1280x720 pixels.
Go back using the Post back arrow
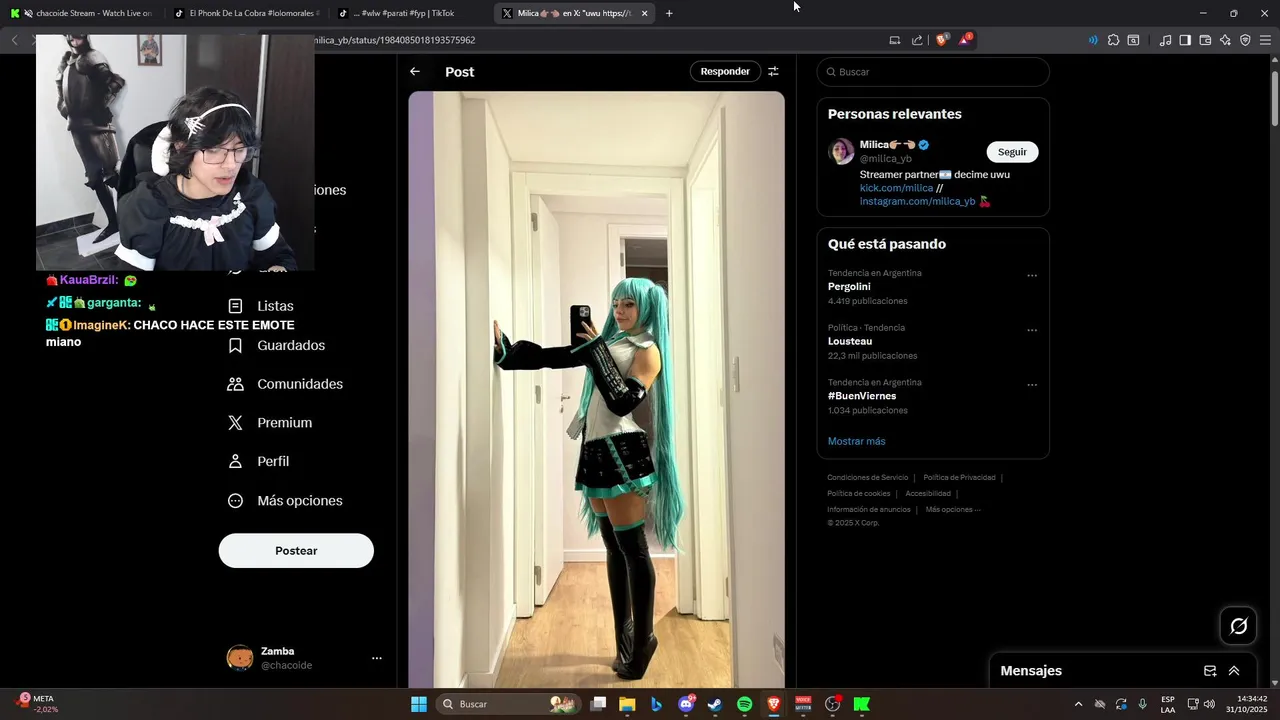pyautogui.click(x=415, y=72)
